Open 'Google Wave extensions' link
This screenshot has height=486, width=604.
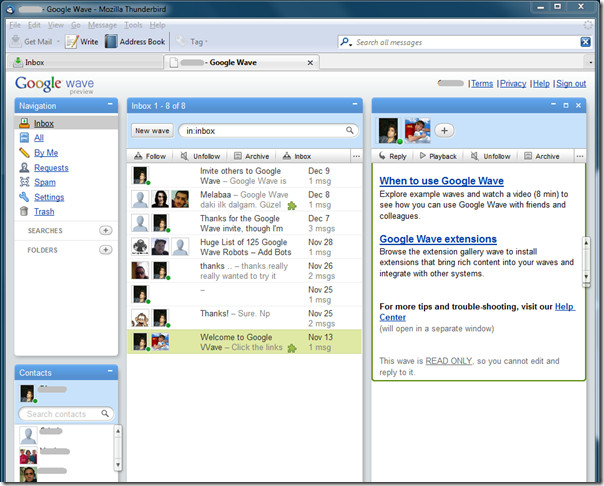(x=438, y=239)
